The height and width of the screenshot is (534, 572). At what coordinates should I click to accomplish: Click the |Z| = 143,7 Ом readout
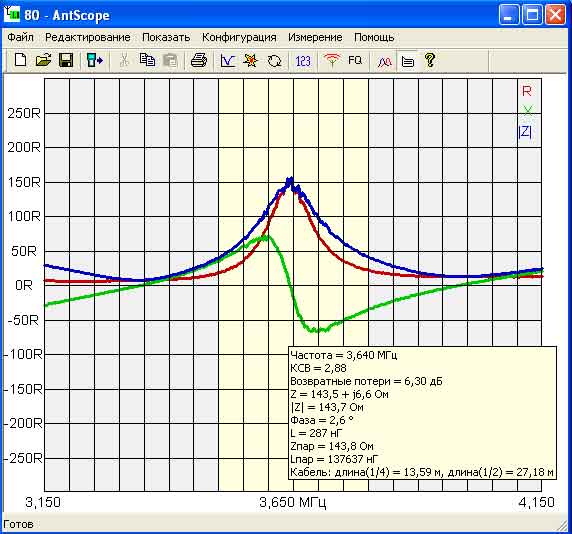click(327, 407)
